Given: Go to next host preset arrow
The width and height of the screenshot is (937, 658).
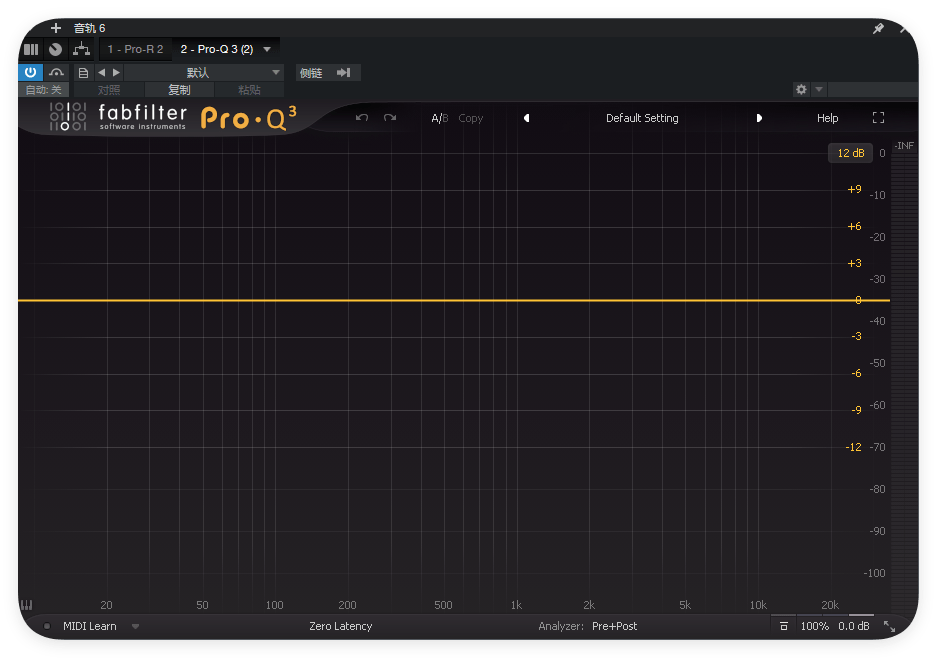Looking at the screenshot, I should pos(117,72).
